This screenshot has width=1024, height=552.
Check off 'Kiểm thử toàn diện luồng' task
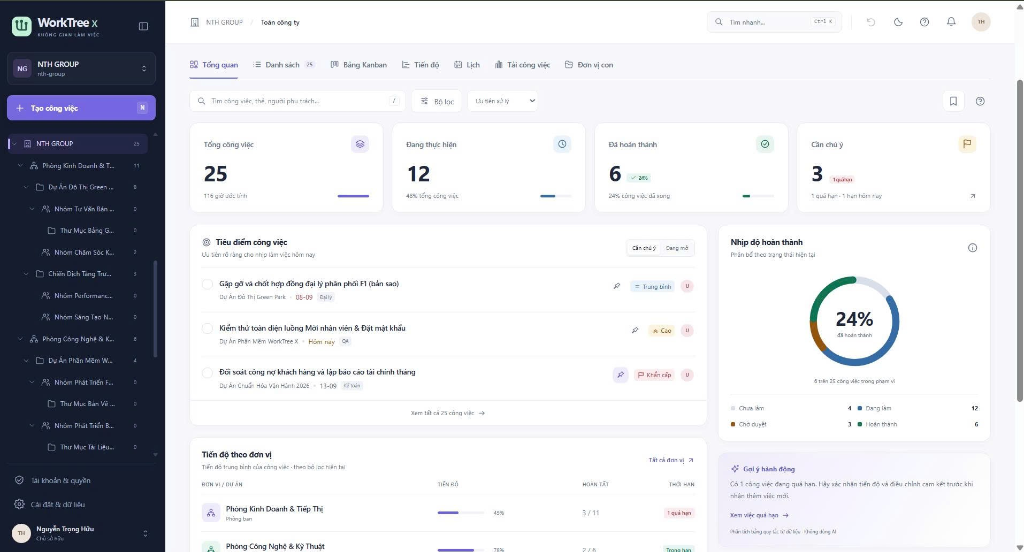(207, 329)
